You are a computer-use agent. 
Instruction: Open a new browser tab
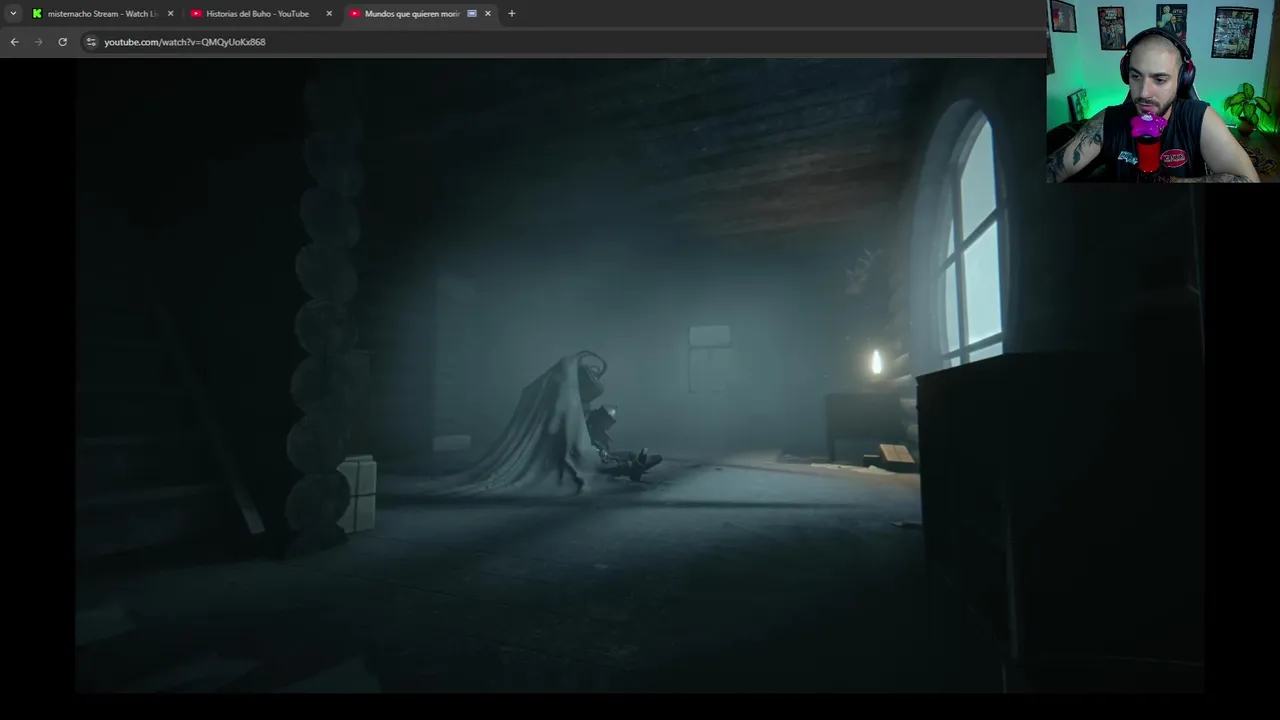(x=512, y=13)
